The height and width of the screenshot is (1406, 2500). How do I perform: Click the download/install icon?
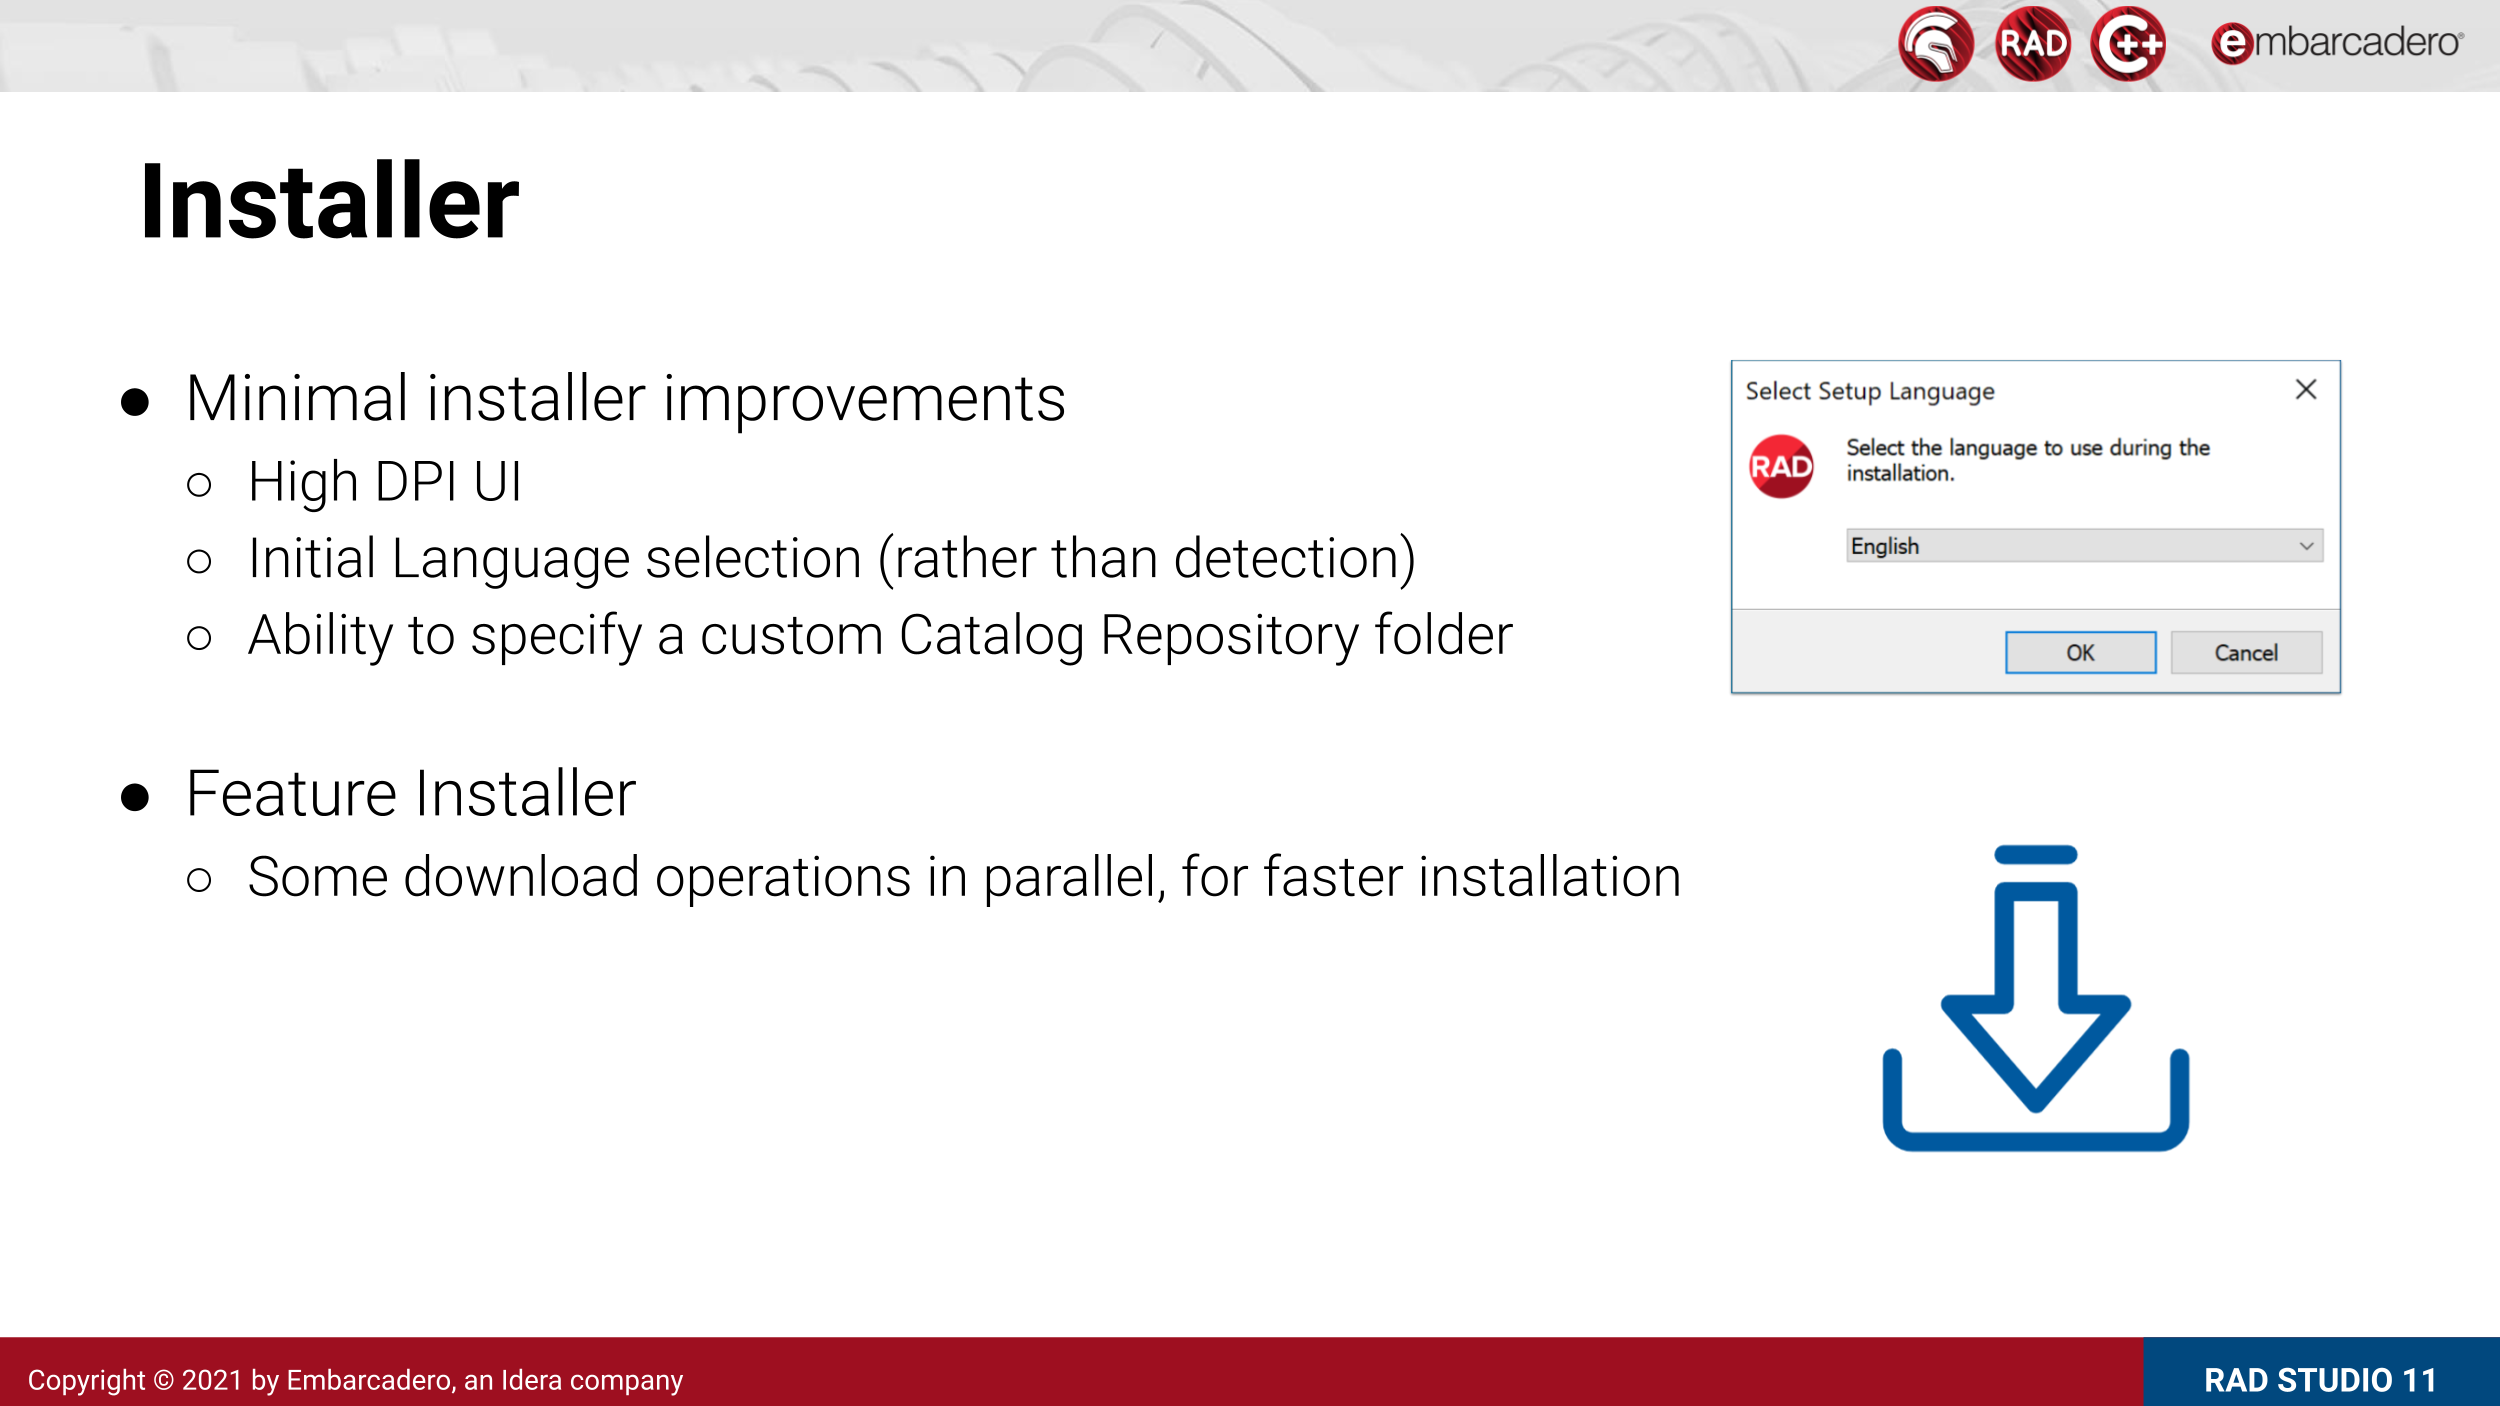[2036, 996]
